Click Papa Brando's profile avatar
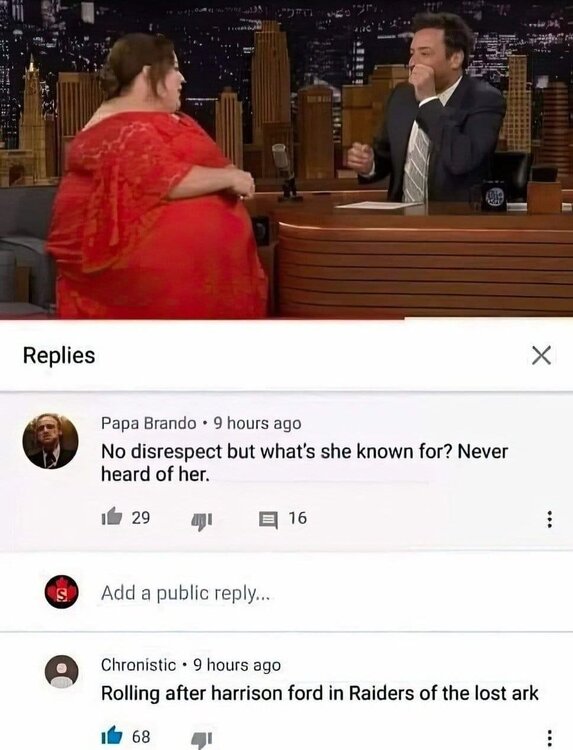573x750 pixels. click(x=50, y=441)
